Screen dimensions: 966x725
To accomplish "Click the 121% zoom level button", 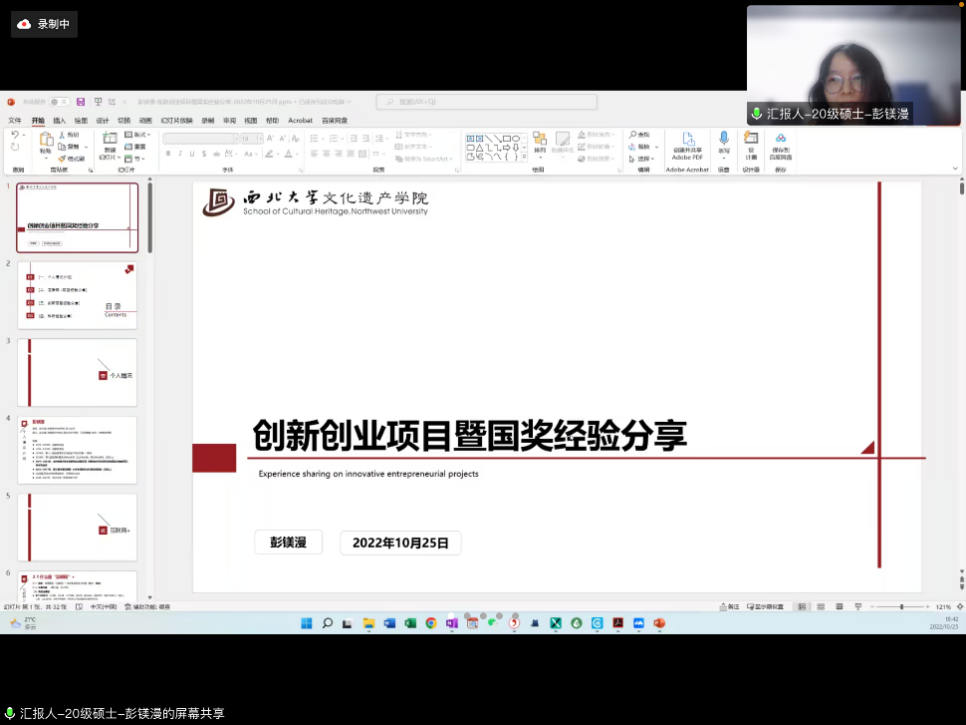I will pos(943,607).
